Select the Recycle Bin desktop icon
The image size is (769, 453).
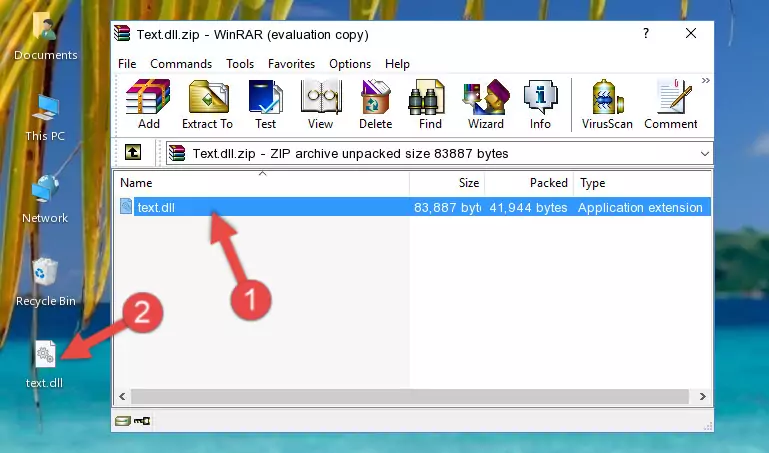46,283
